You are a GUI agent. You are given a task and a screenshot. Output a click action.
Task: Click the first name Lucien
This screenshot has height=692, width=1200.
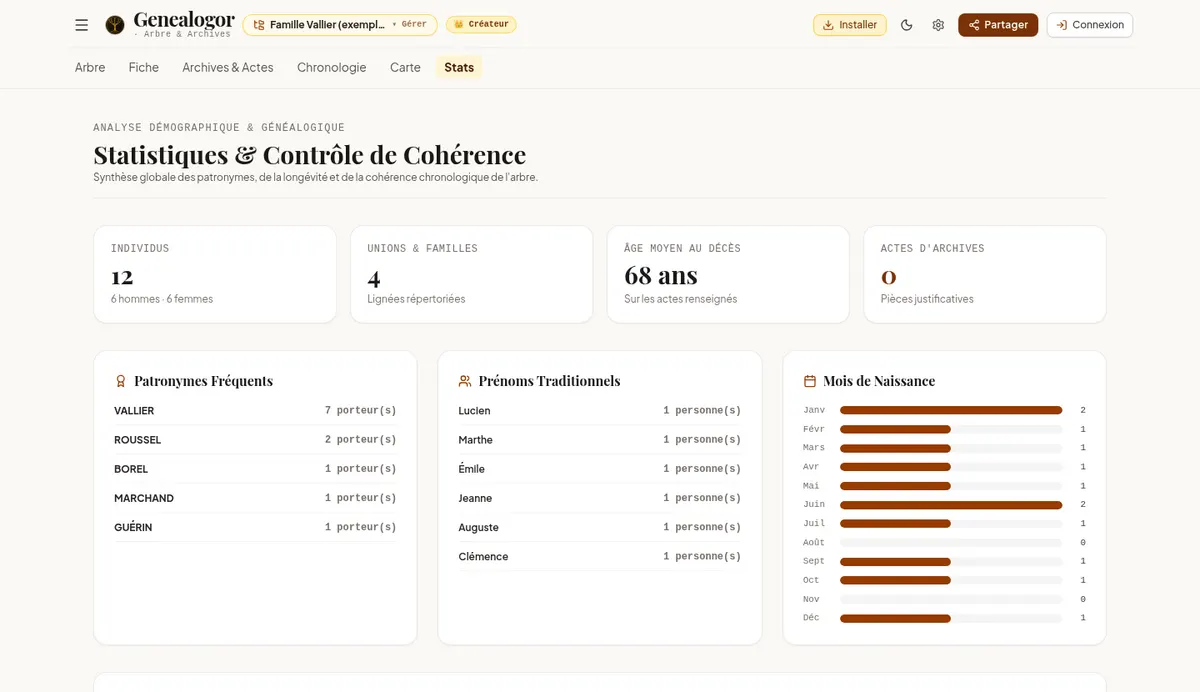click(x=474, y=411)
